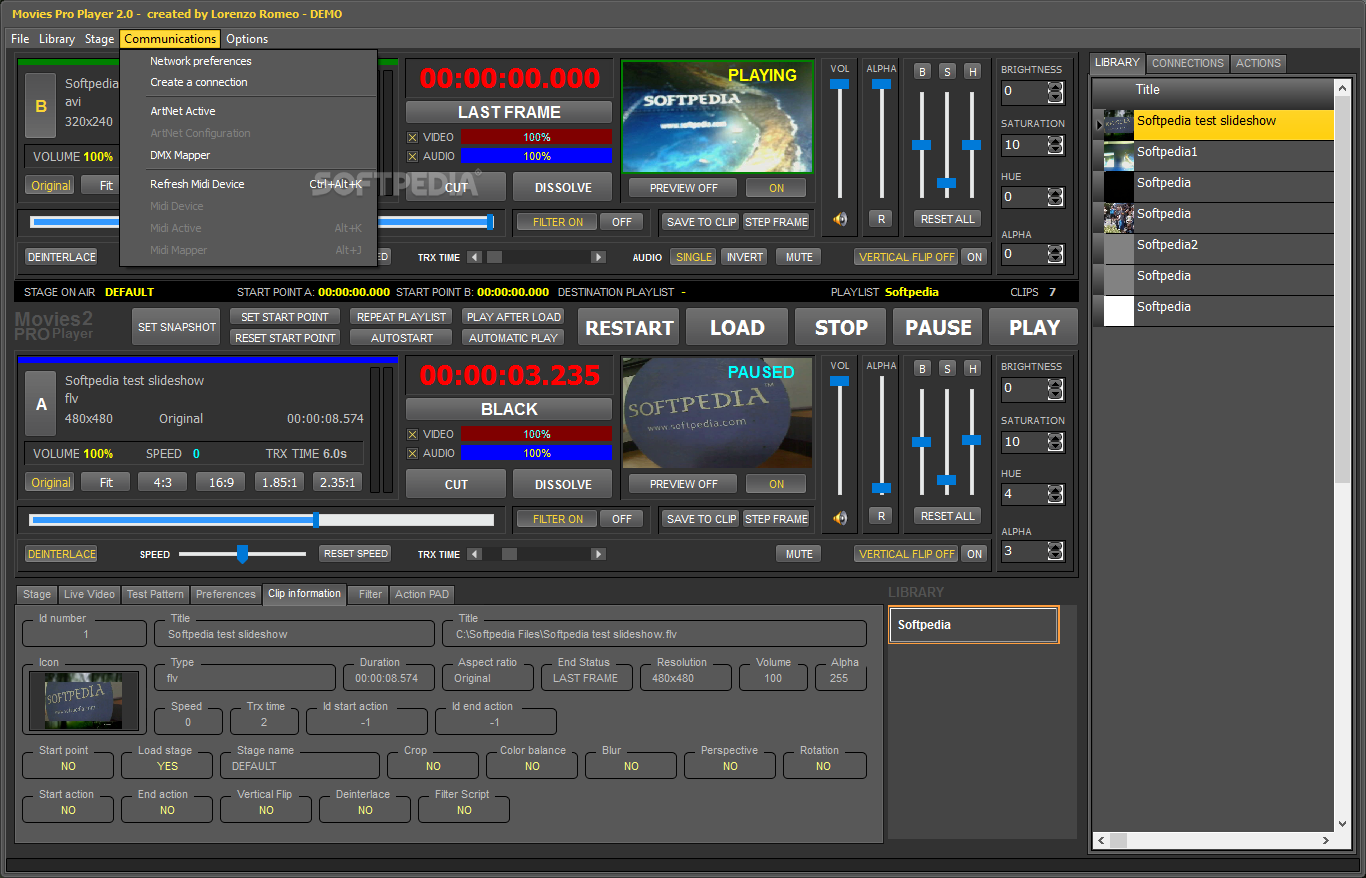This screenshot has width=1366, height=878.
Task: Click INVERT audio on player B
Action: point(745,257)
